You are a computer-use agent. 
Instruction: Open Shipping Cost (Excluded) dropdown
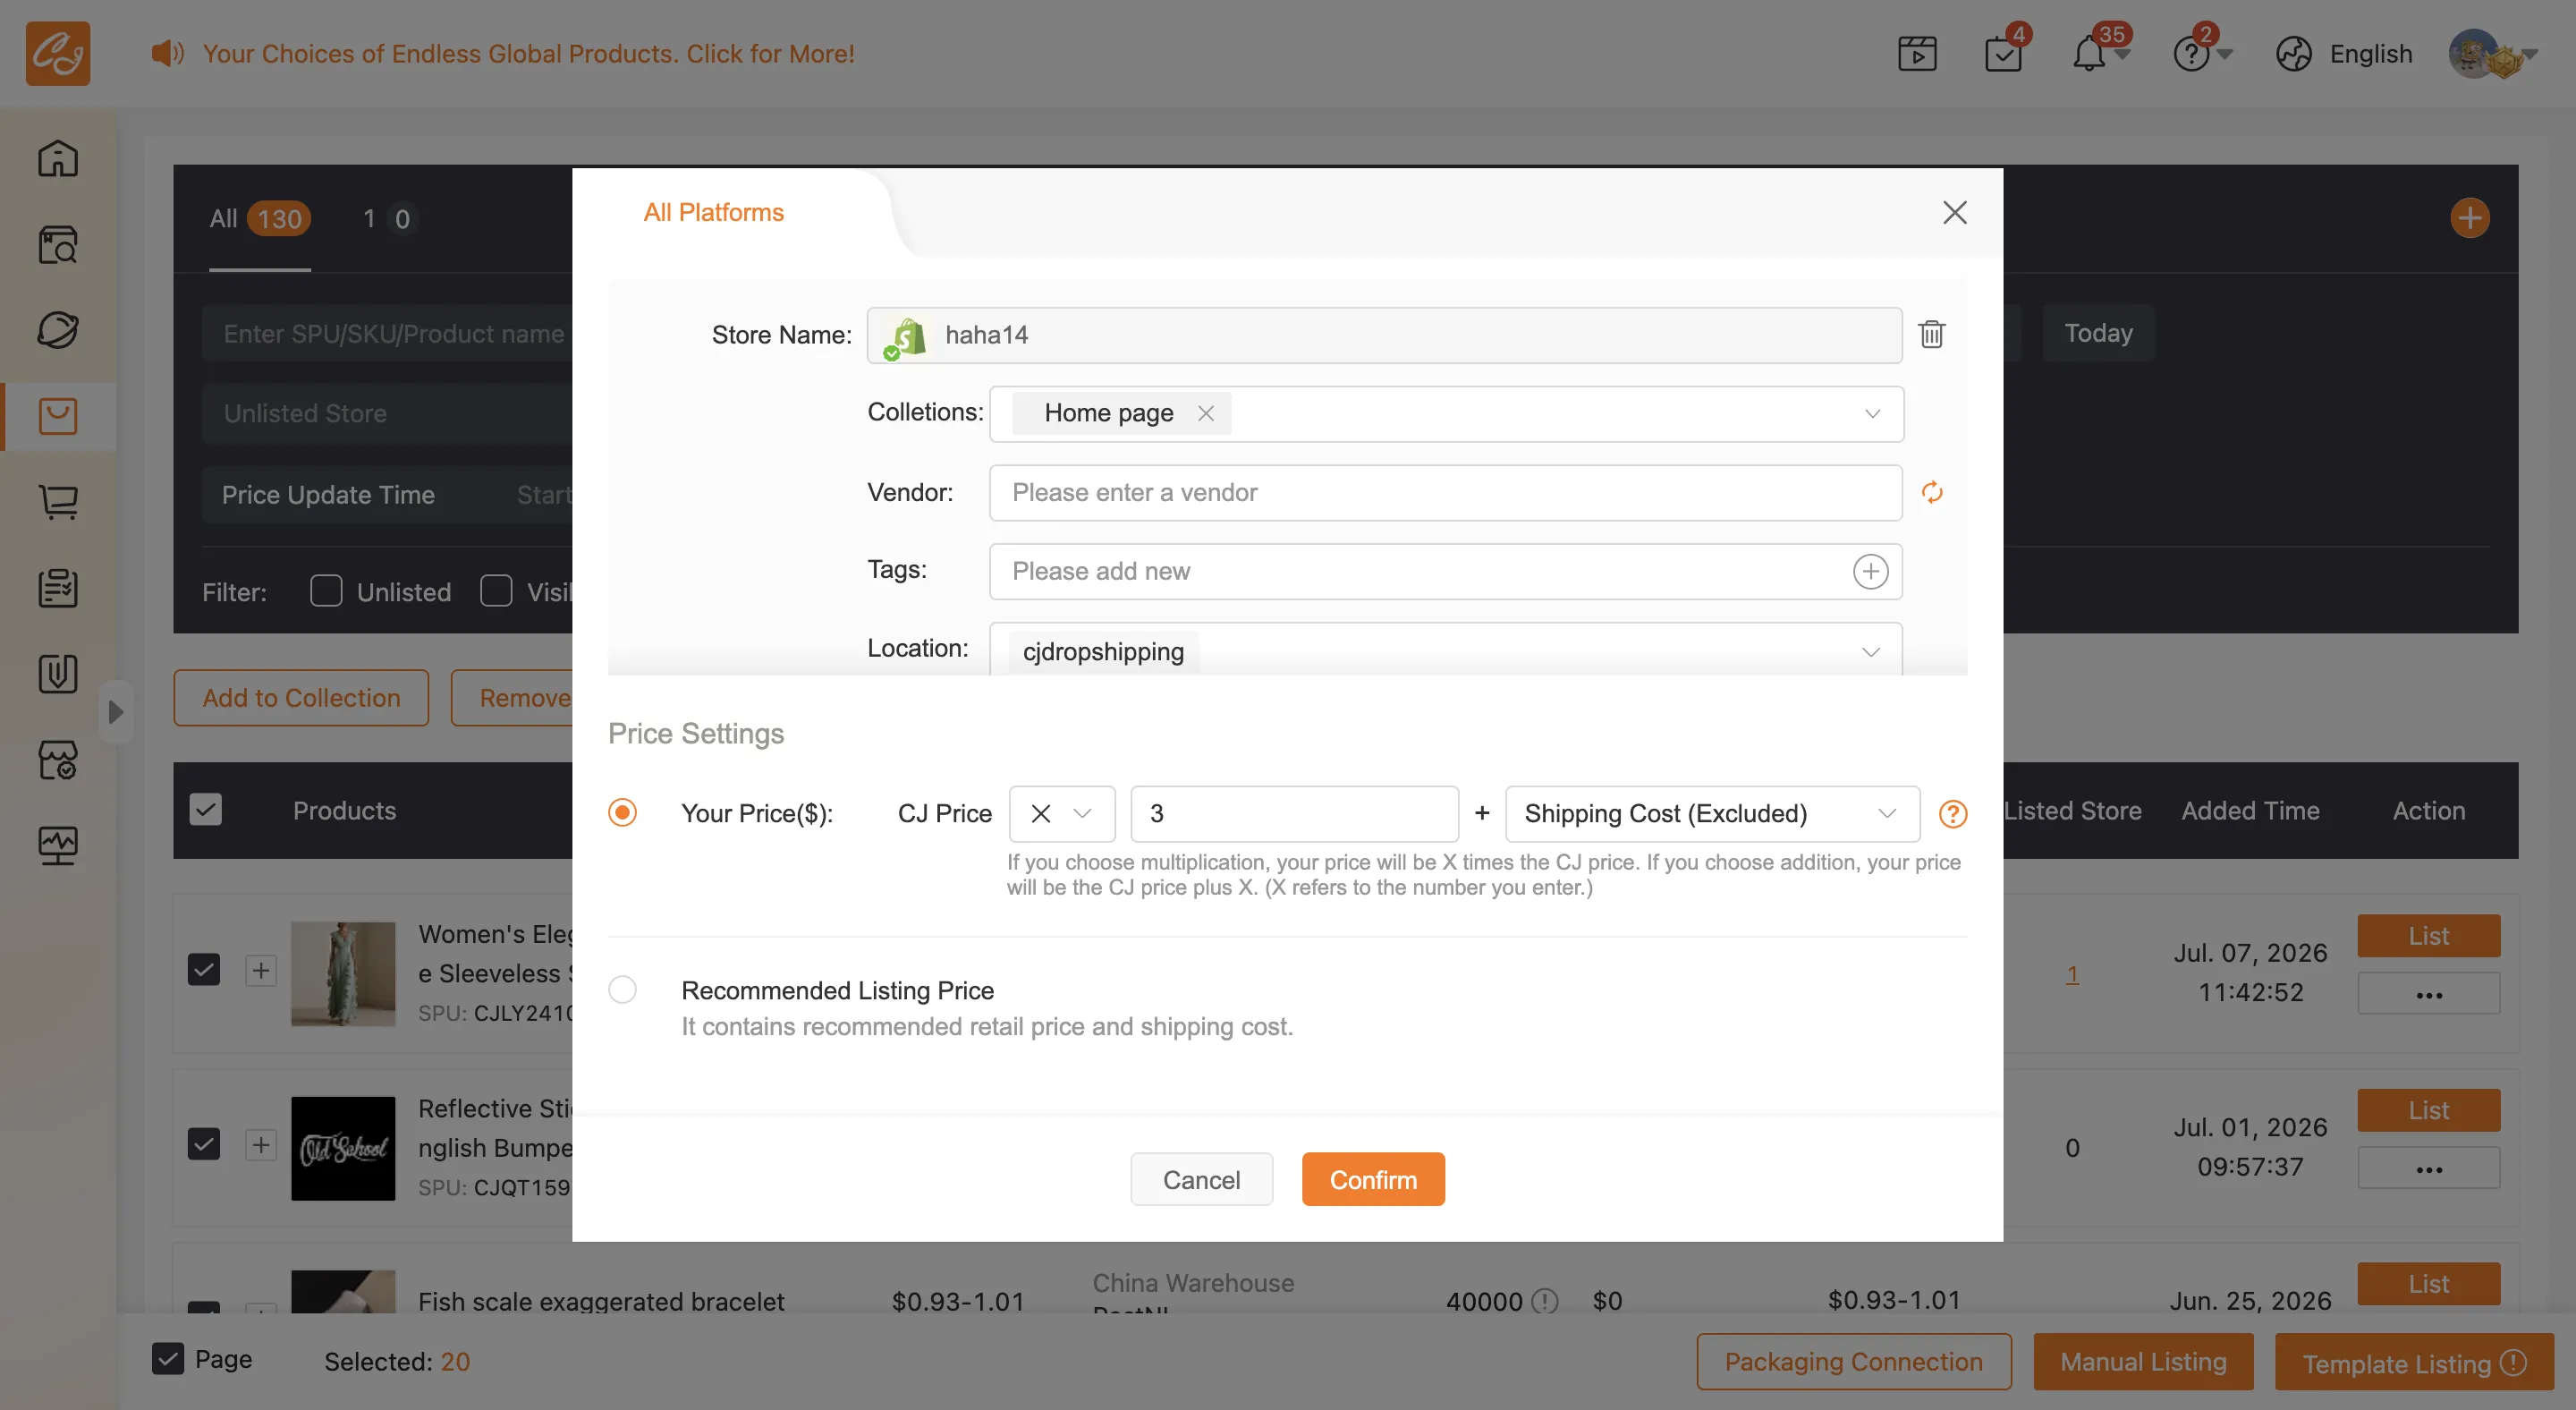1712,814
